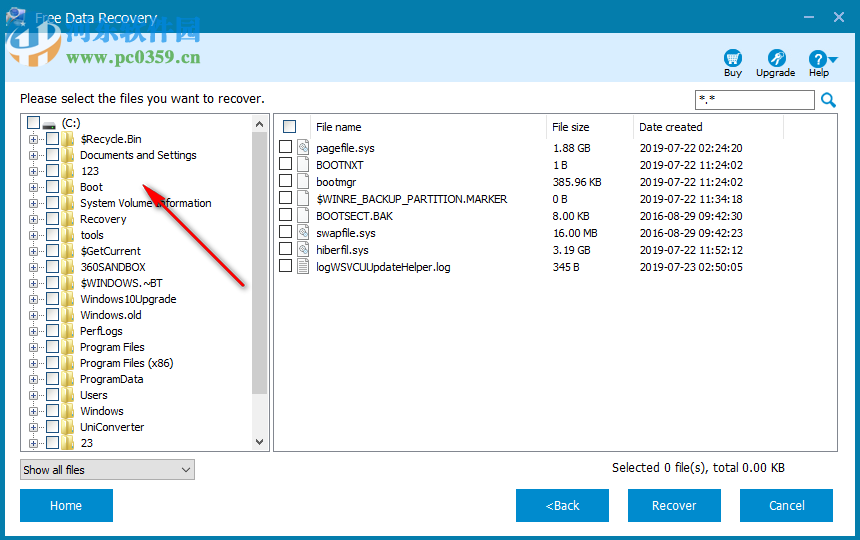Image resolution: width=860 pixels, height=540 pixels.
Task: Expand the Users folder node
Action: [x=33, y=395]
